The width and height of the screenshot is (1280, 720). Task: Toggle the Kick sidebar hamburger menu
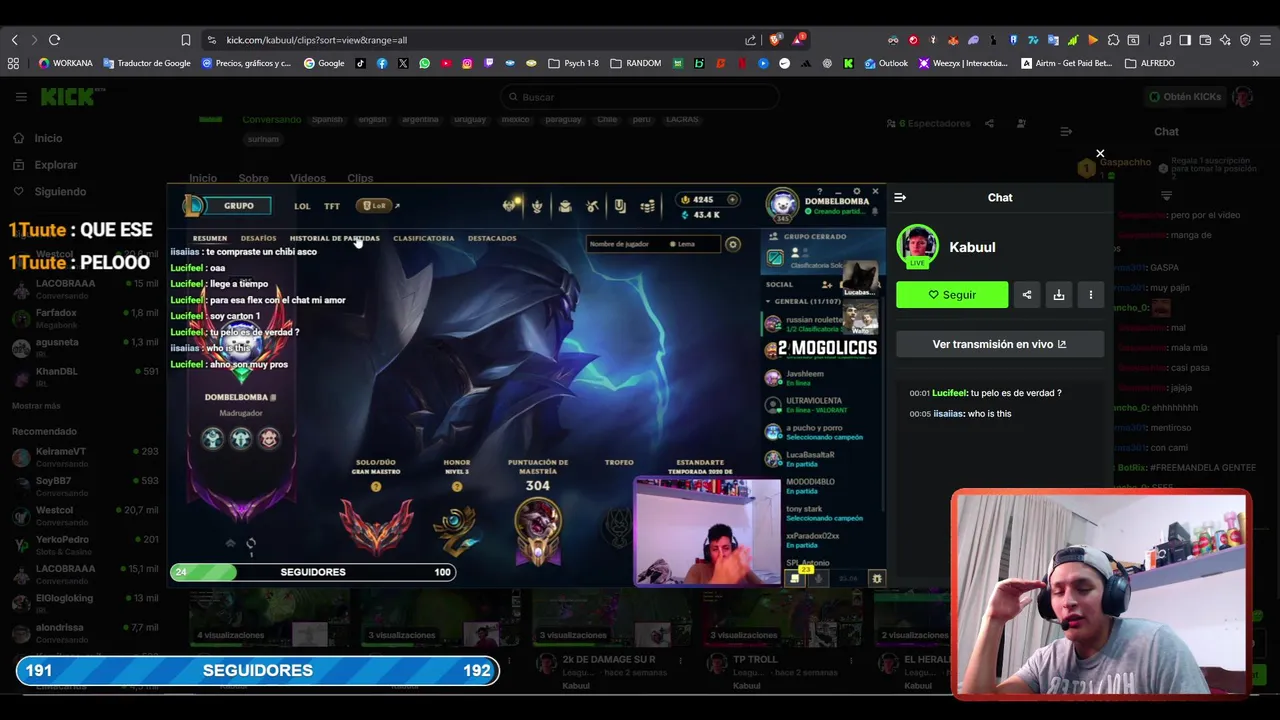tap(21, 97)
